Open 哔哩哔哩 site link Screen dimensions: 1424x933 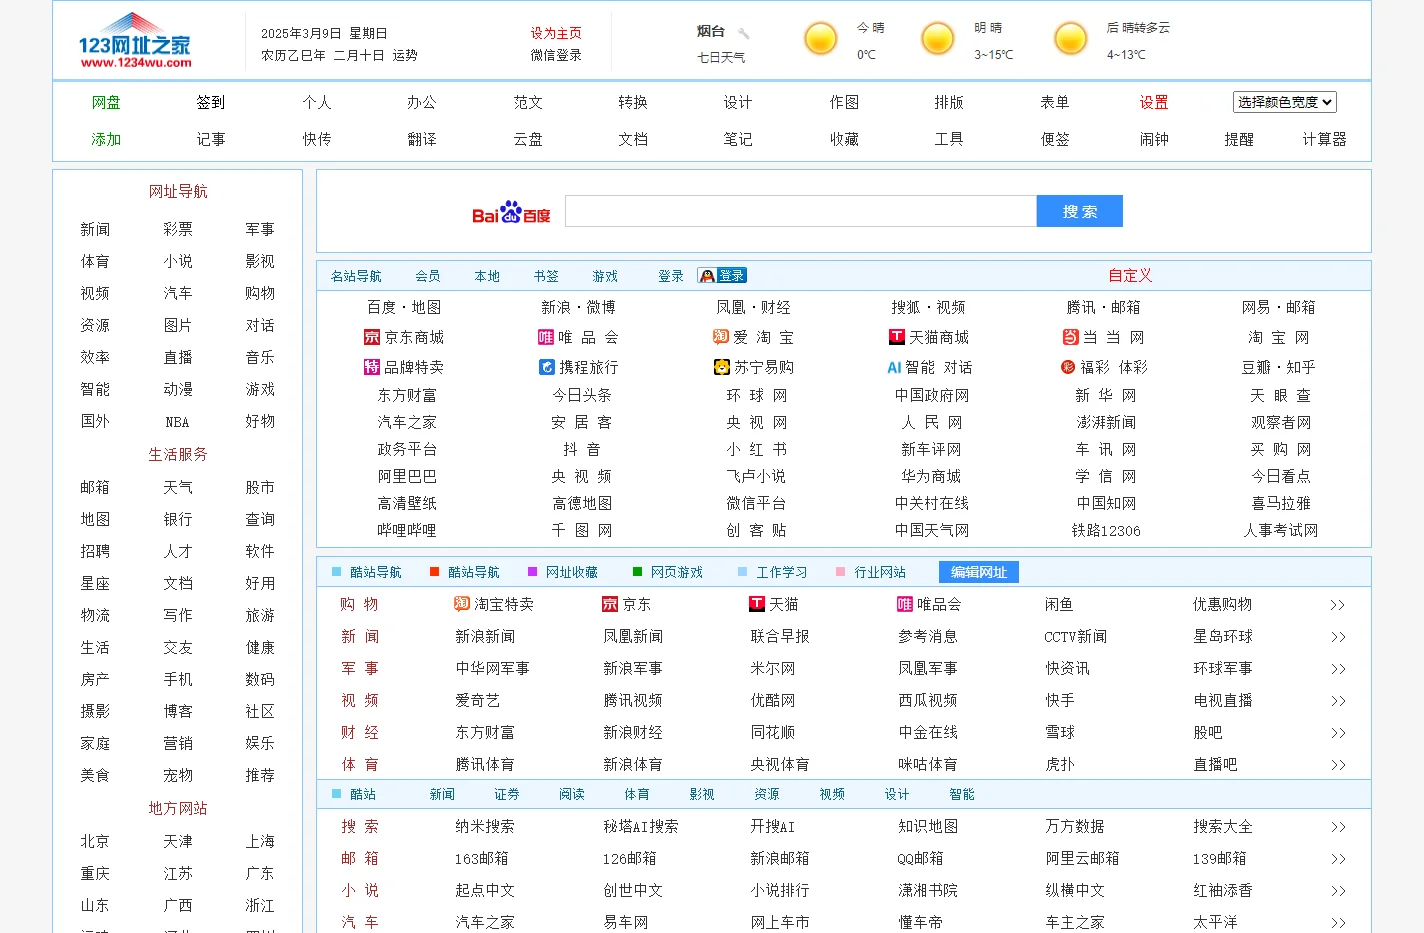click(x=407, y=530)
